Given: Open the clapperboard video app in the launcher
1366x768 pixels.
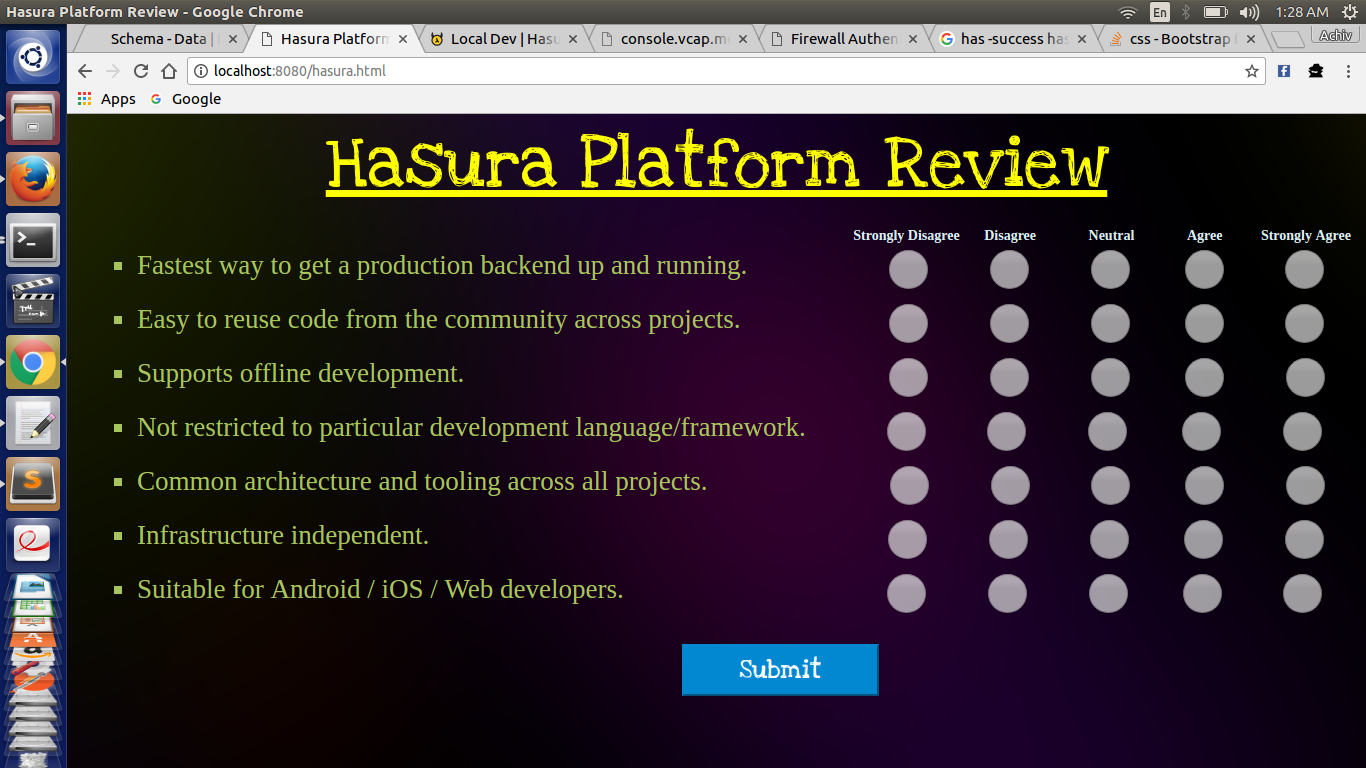Looking at the screenshot, I should (x=33, y=301).
